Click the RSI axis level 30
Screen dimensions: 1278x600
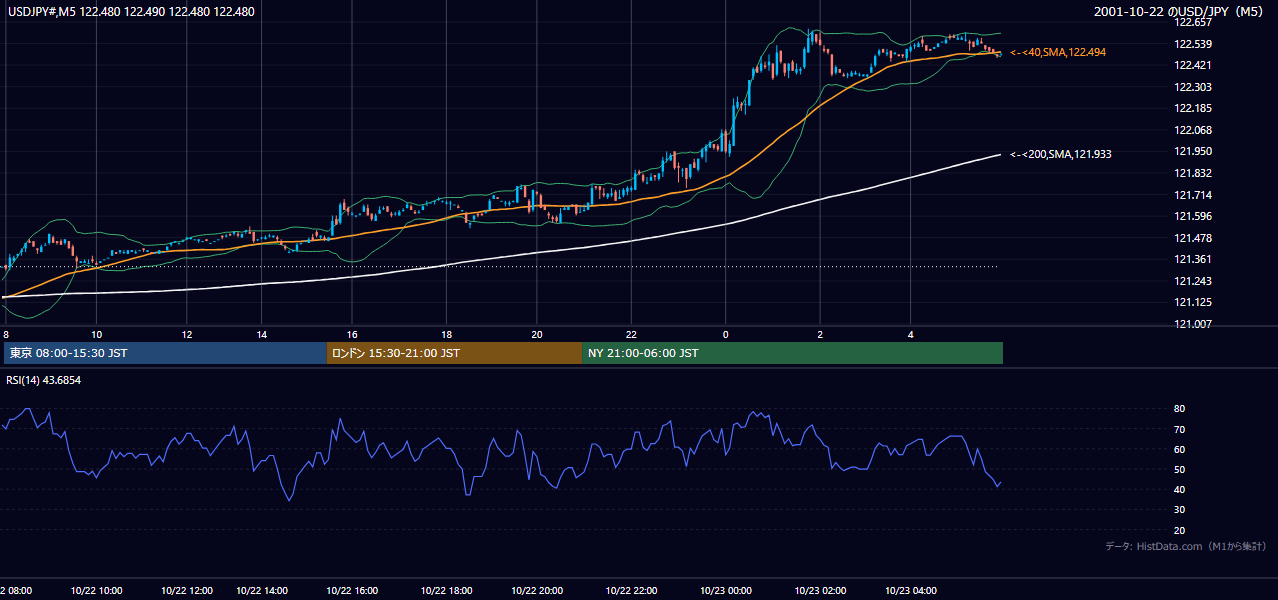click(1179, 510)
